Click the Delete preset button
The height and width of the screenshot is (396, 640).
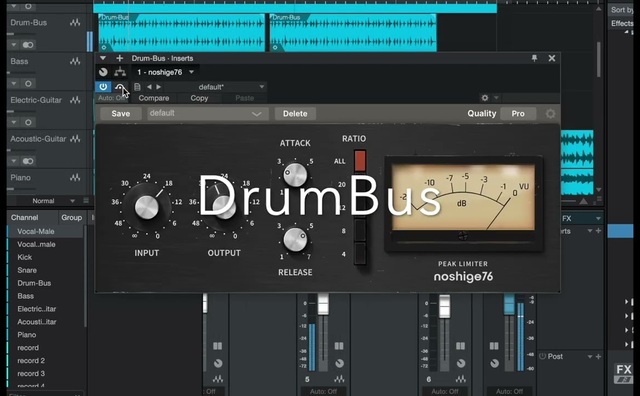[295, 113]
